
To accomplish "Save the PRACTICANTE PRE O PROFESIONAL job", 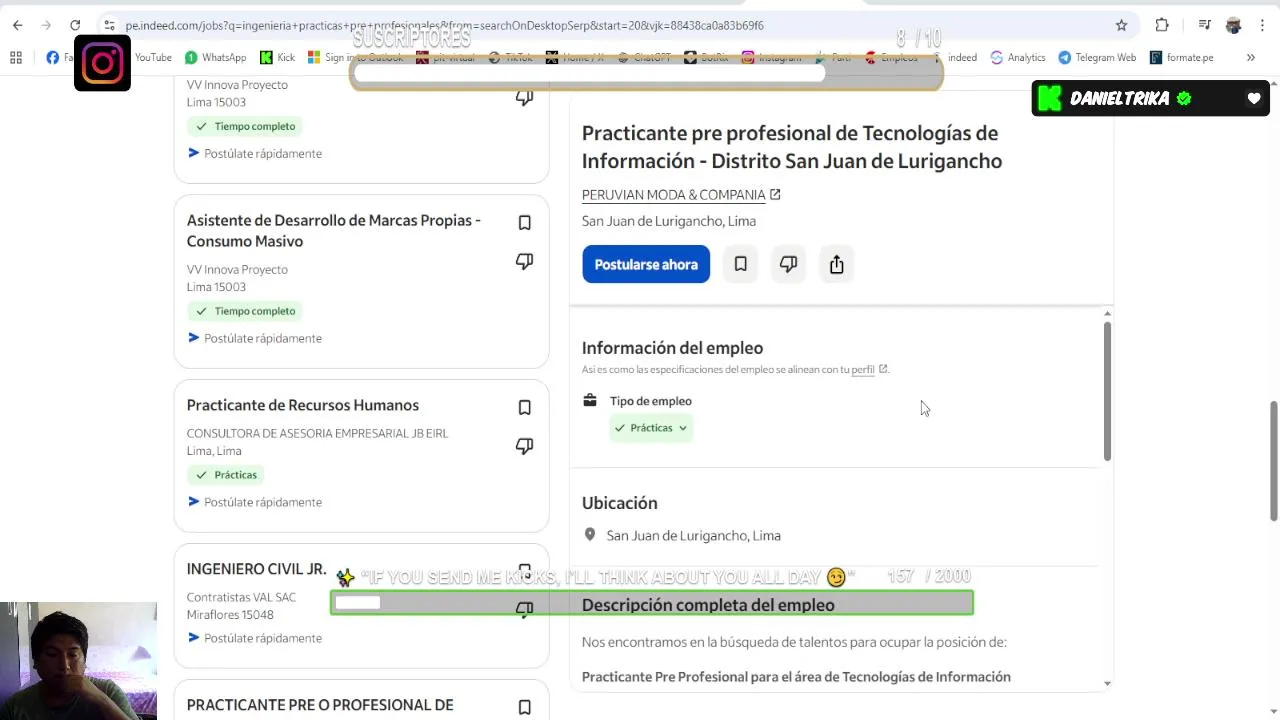I will click(524, 707).
